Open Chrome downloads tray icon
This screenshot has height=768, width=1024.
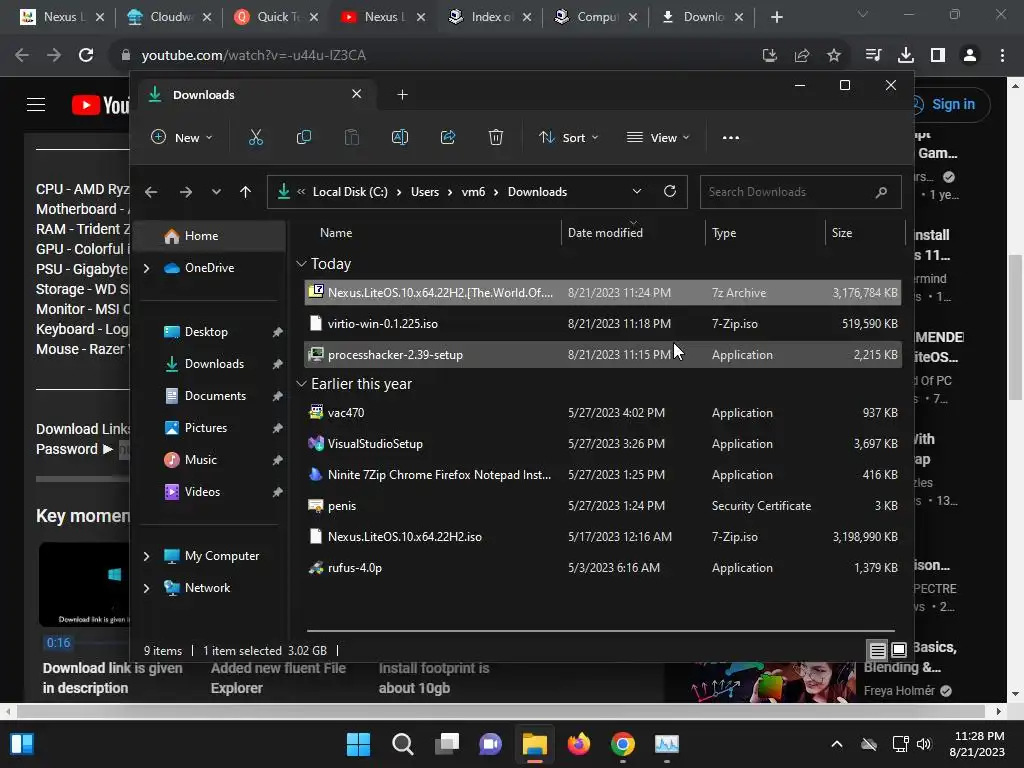[x=906, y=56]
